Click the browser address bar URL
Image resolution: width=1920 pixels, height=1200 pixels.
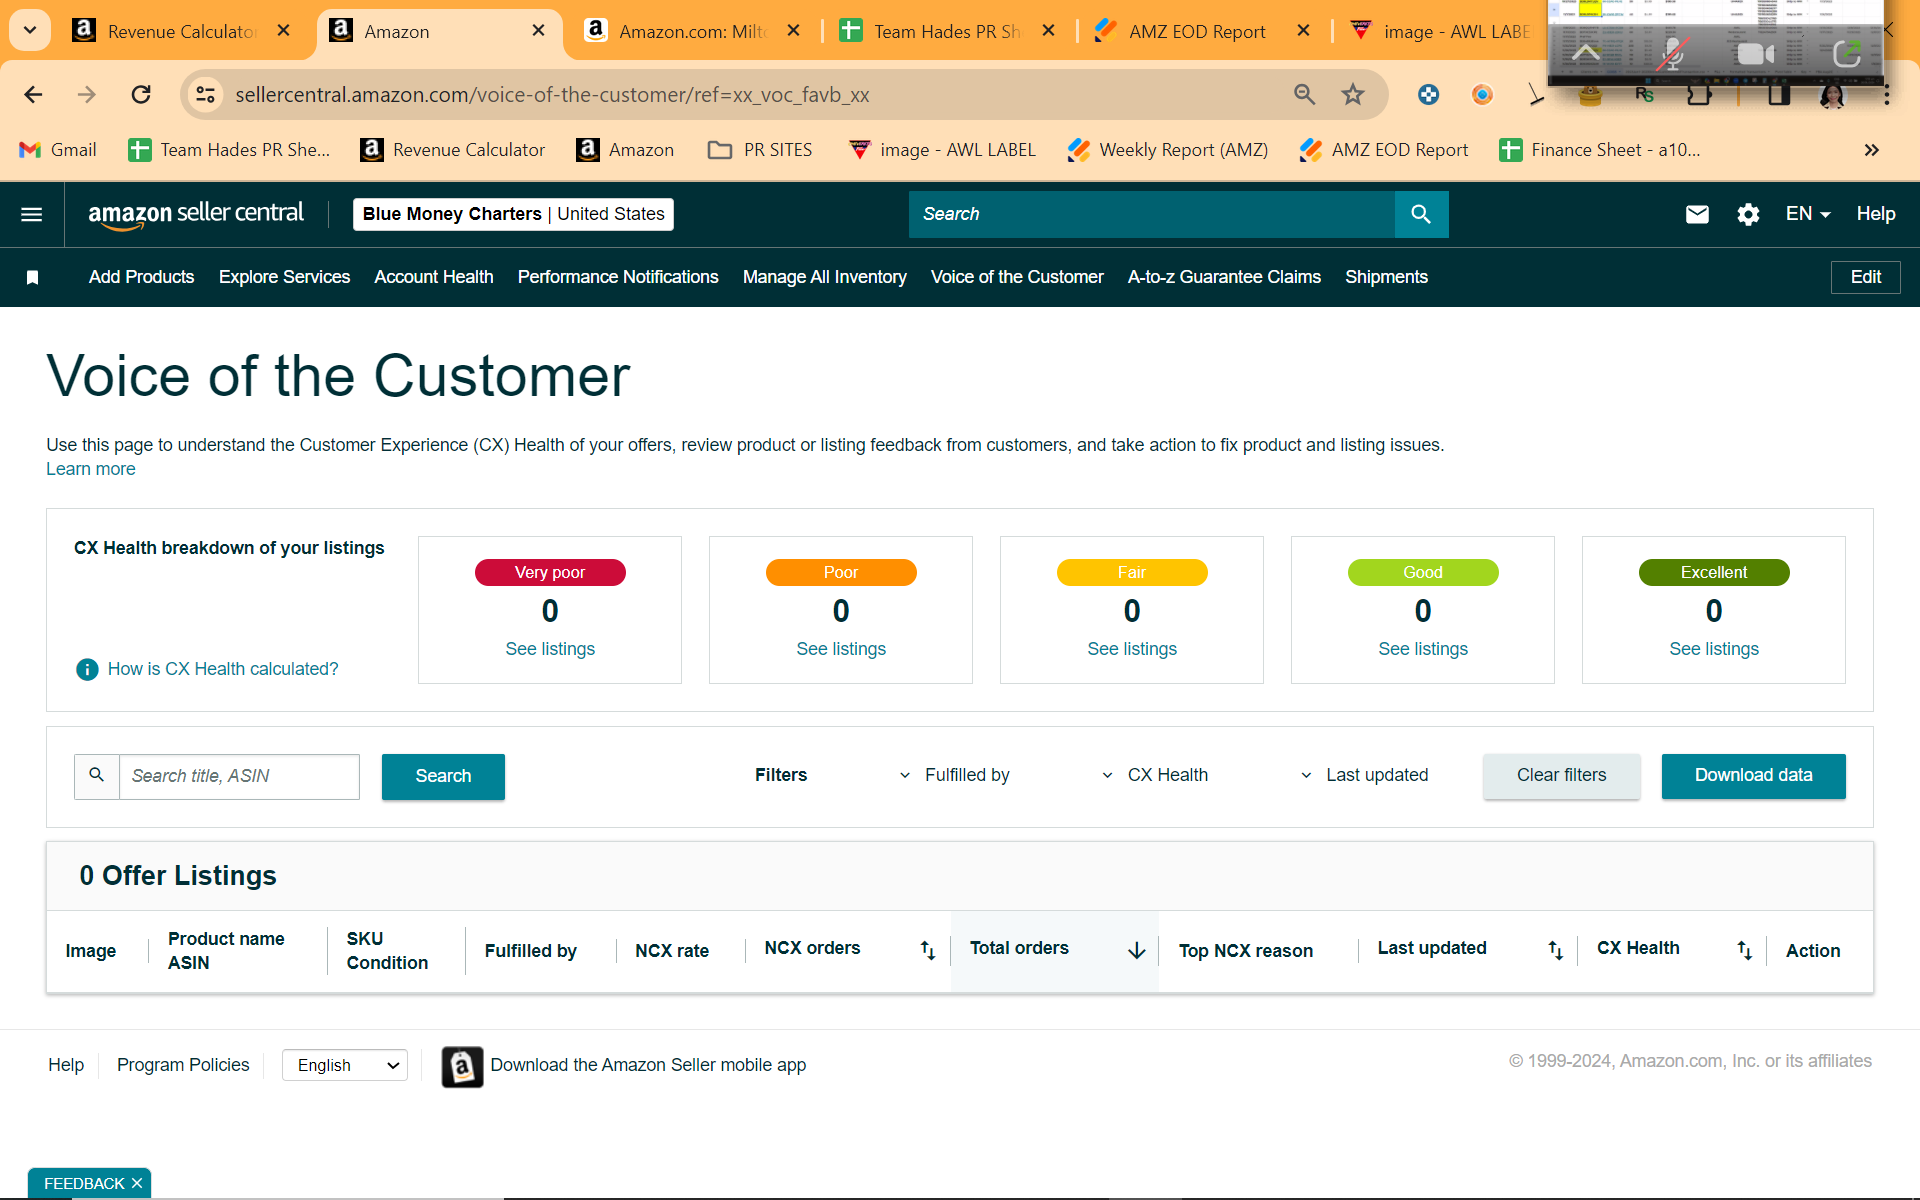552,95
